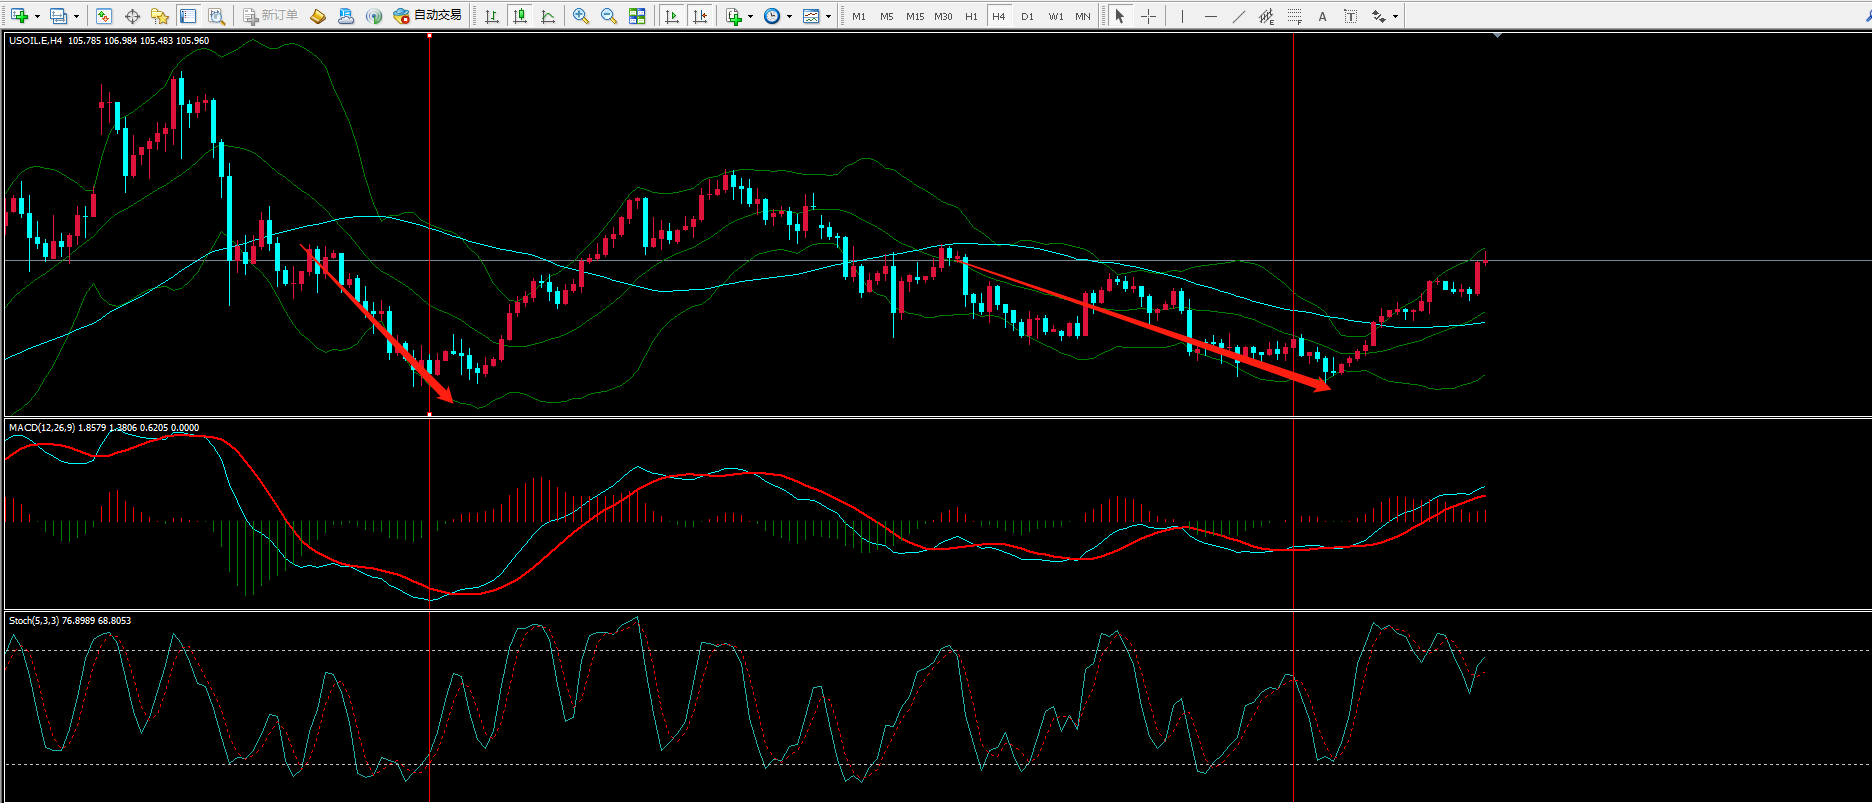
Task: Open the Indicators list icon
Action: [734, 16]
